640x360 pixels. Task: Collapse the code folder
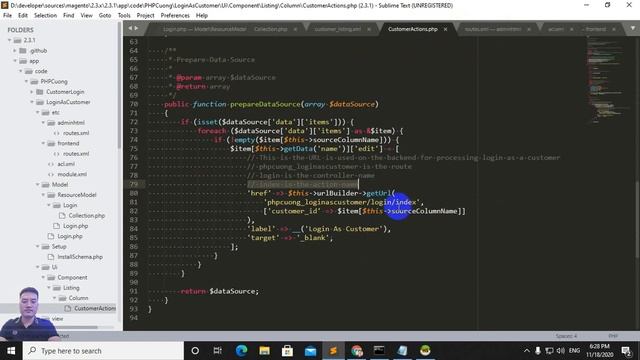pos(21,71)
